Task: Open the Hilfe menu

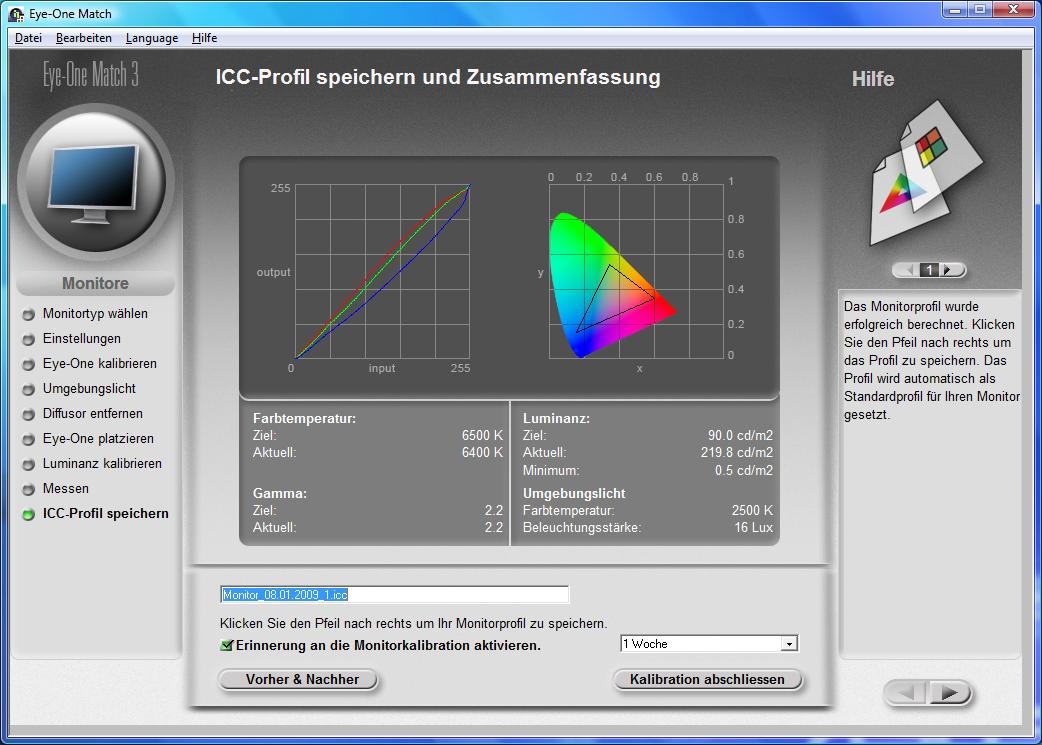Action: coord(204,38)
